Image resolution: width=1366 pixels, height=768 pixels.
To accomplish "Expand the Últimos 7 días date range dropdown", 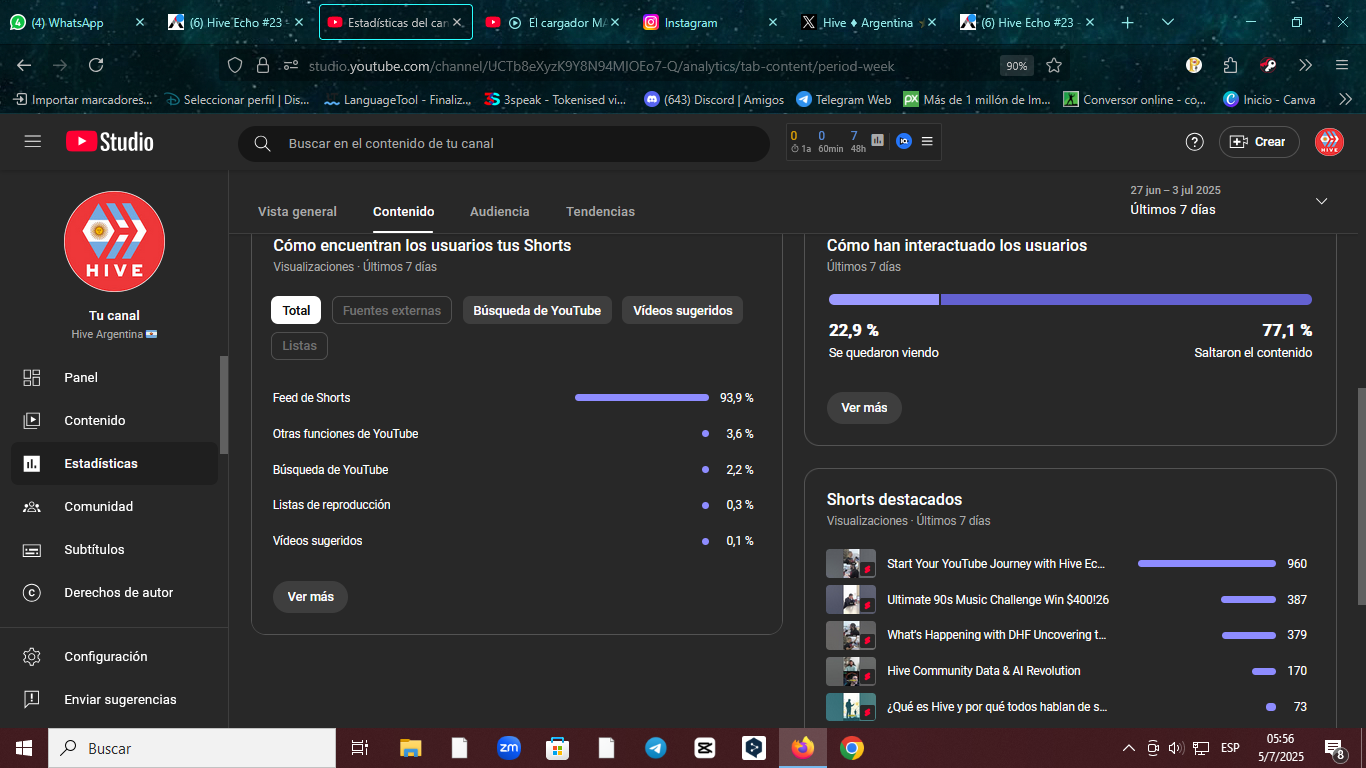I will [x=1321, y=201].
